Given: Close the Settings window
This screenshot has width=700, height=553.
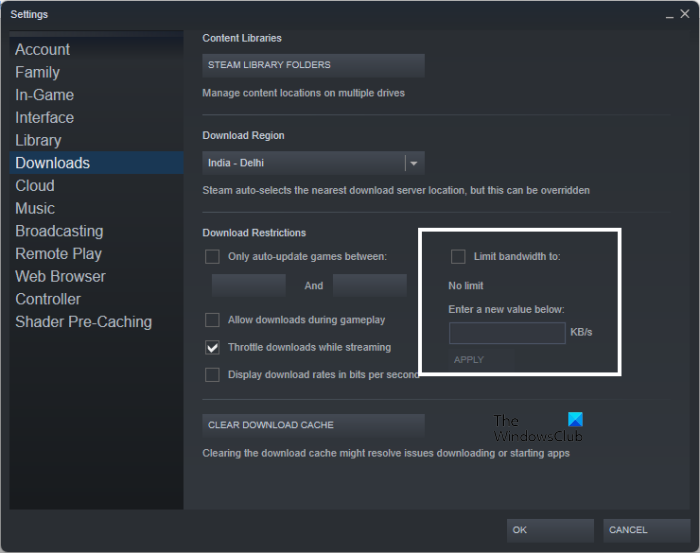Looking at the screenshot, I should (685, 14).
